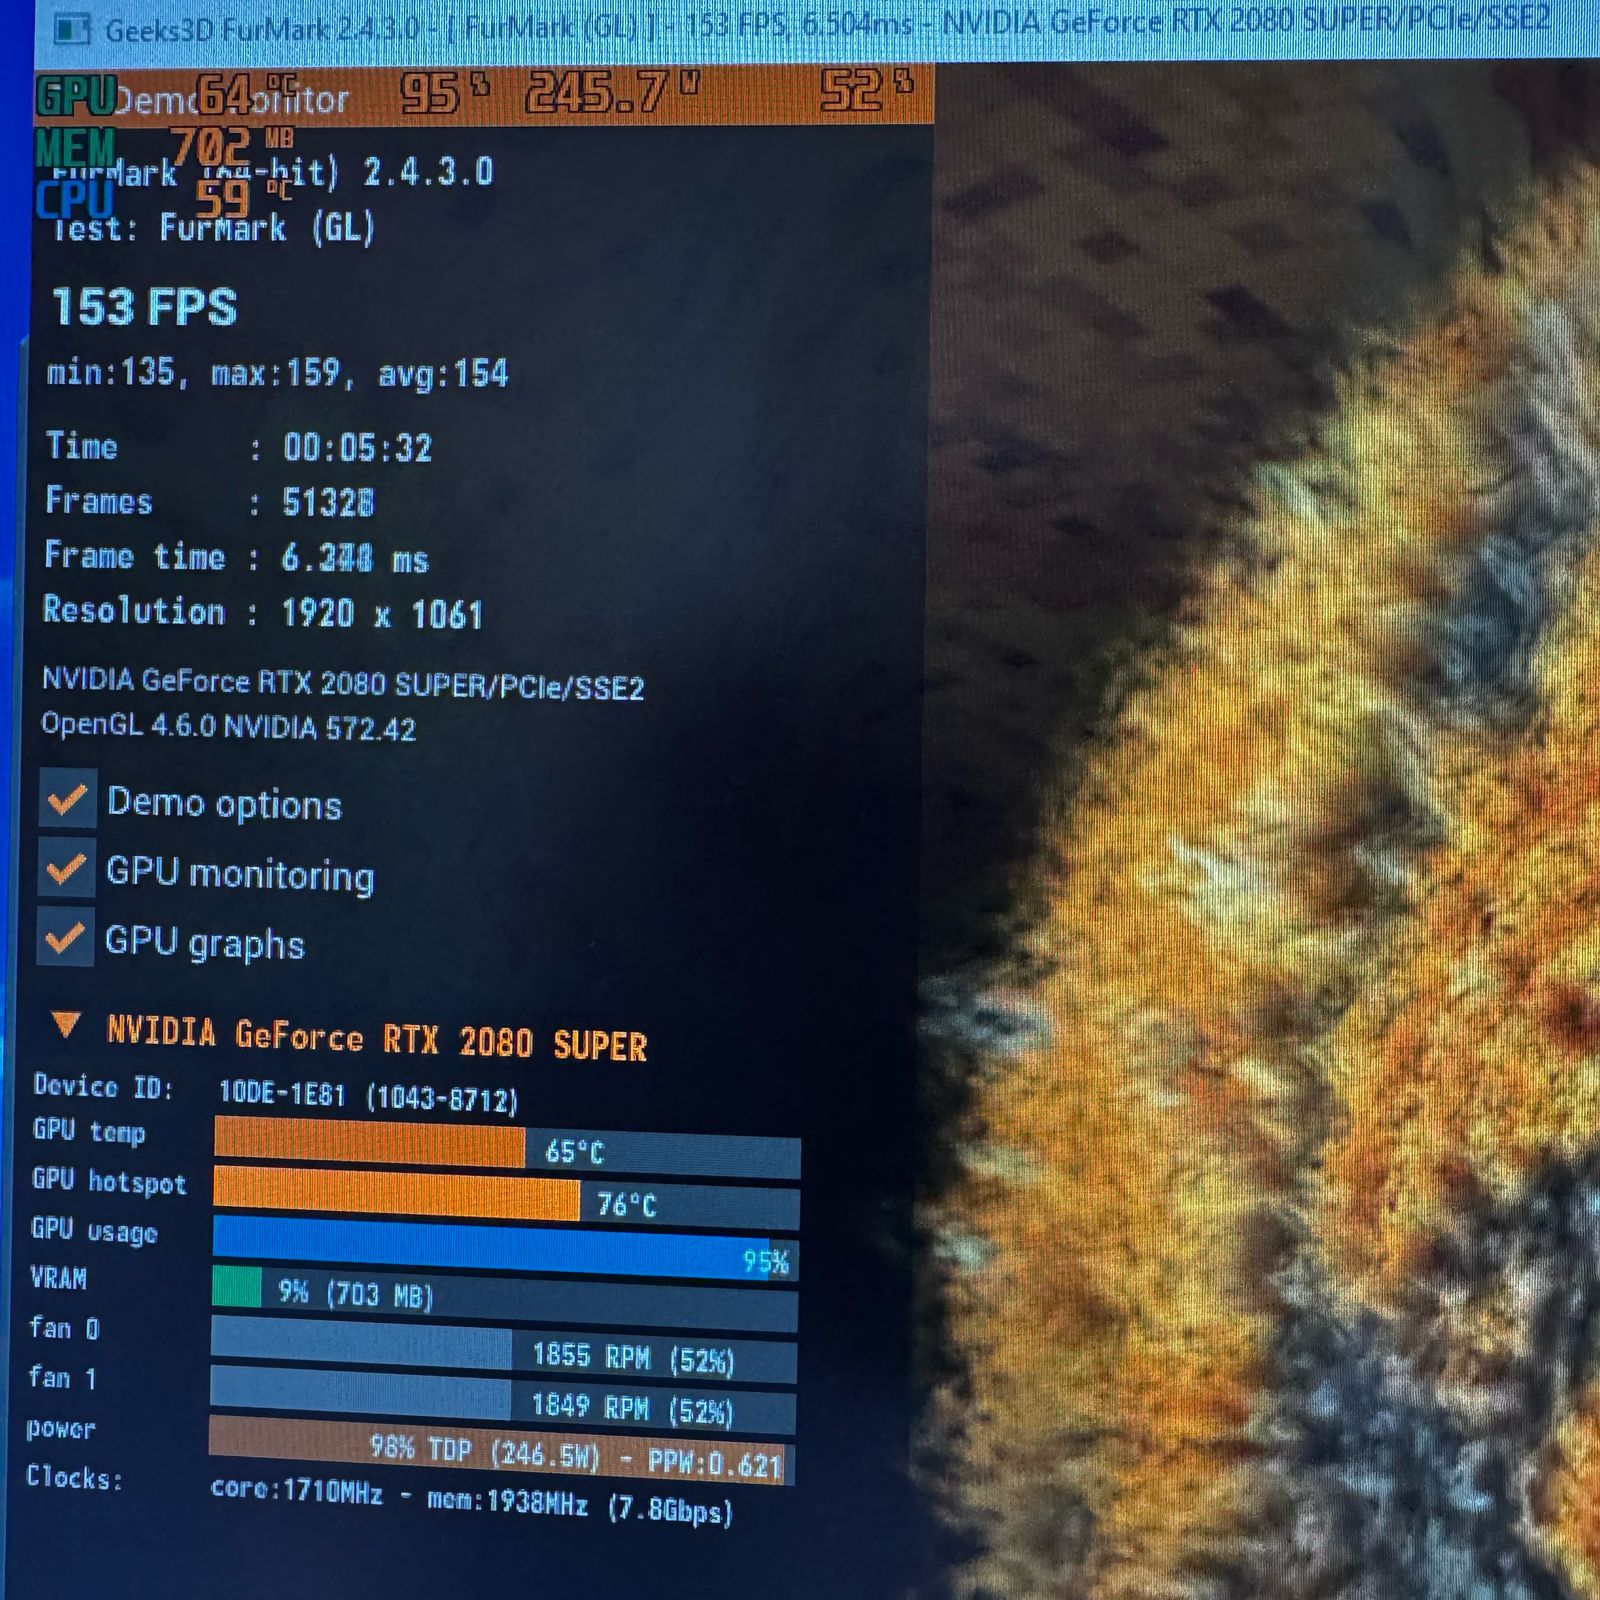Click the FurMark app icon in title bar

click(x=73, y=29)
